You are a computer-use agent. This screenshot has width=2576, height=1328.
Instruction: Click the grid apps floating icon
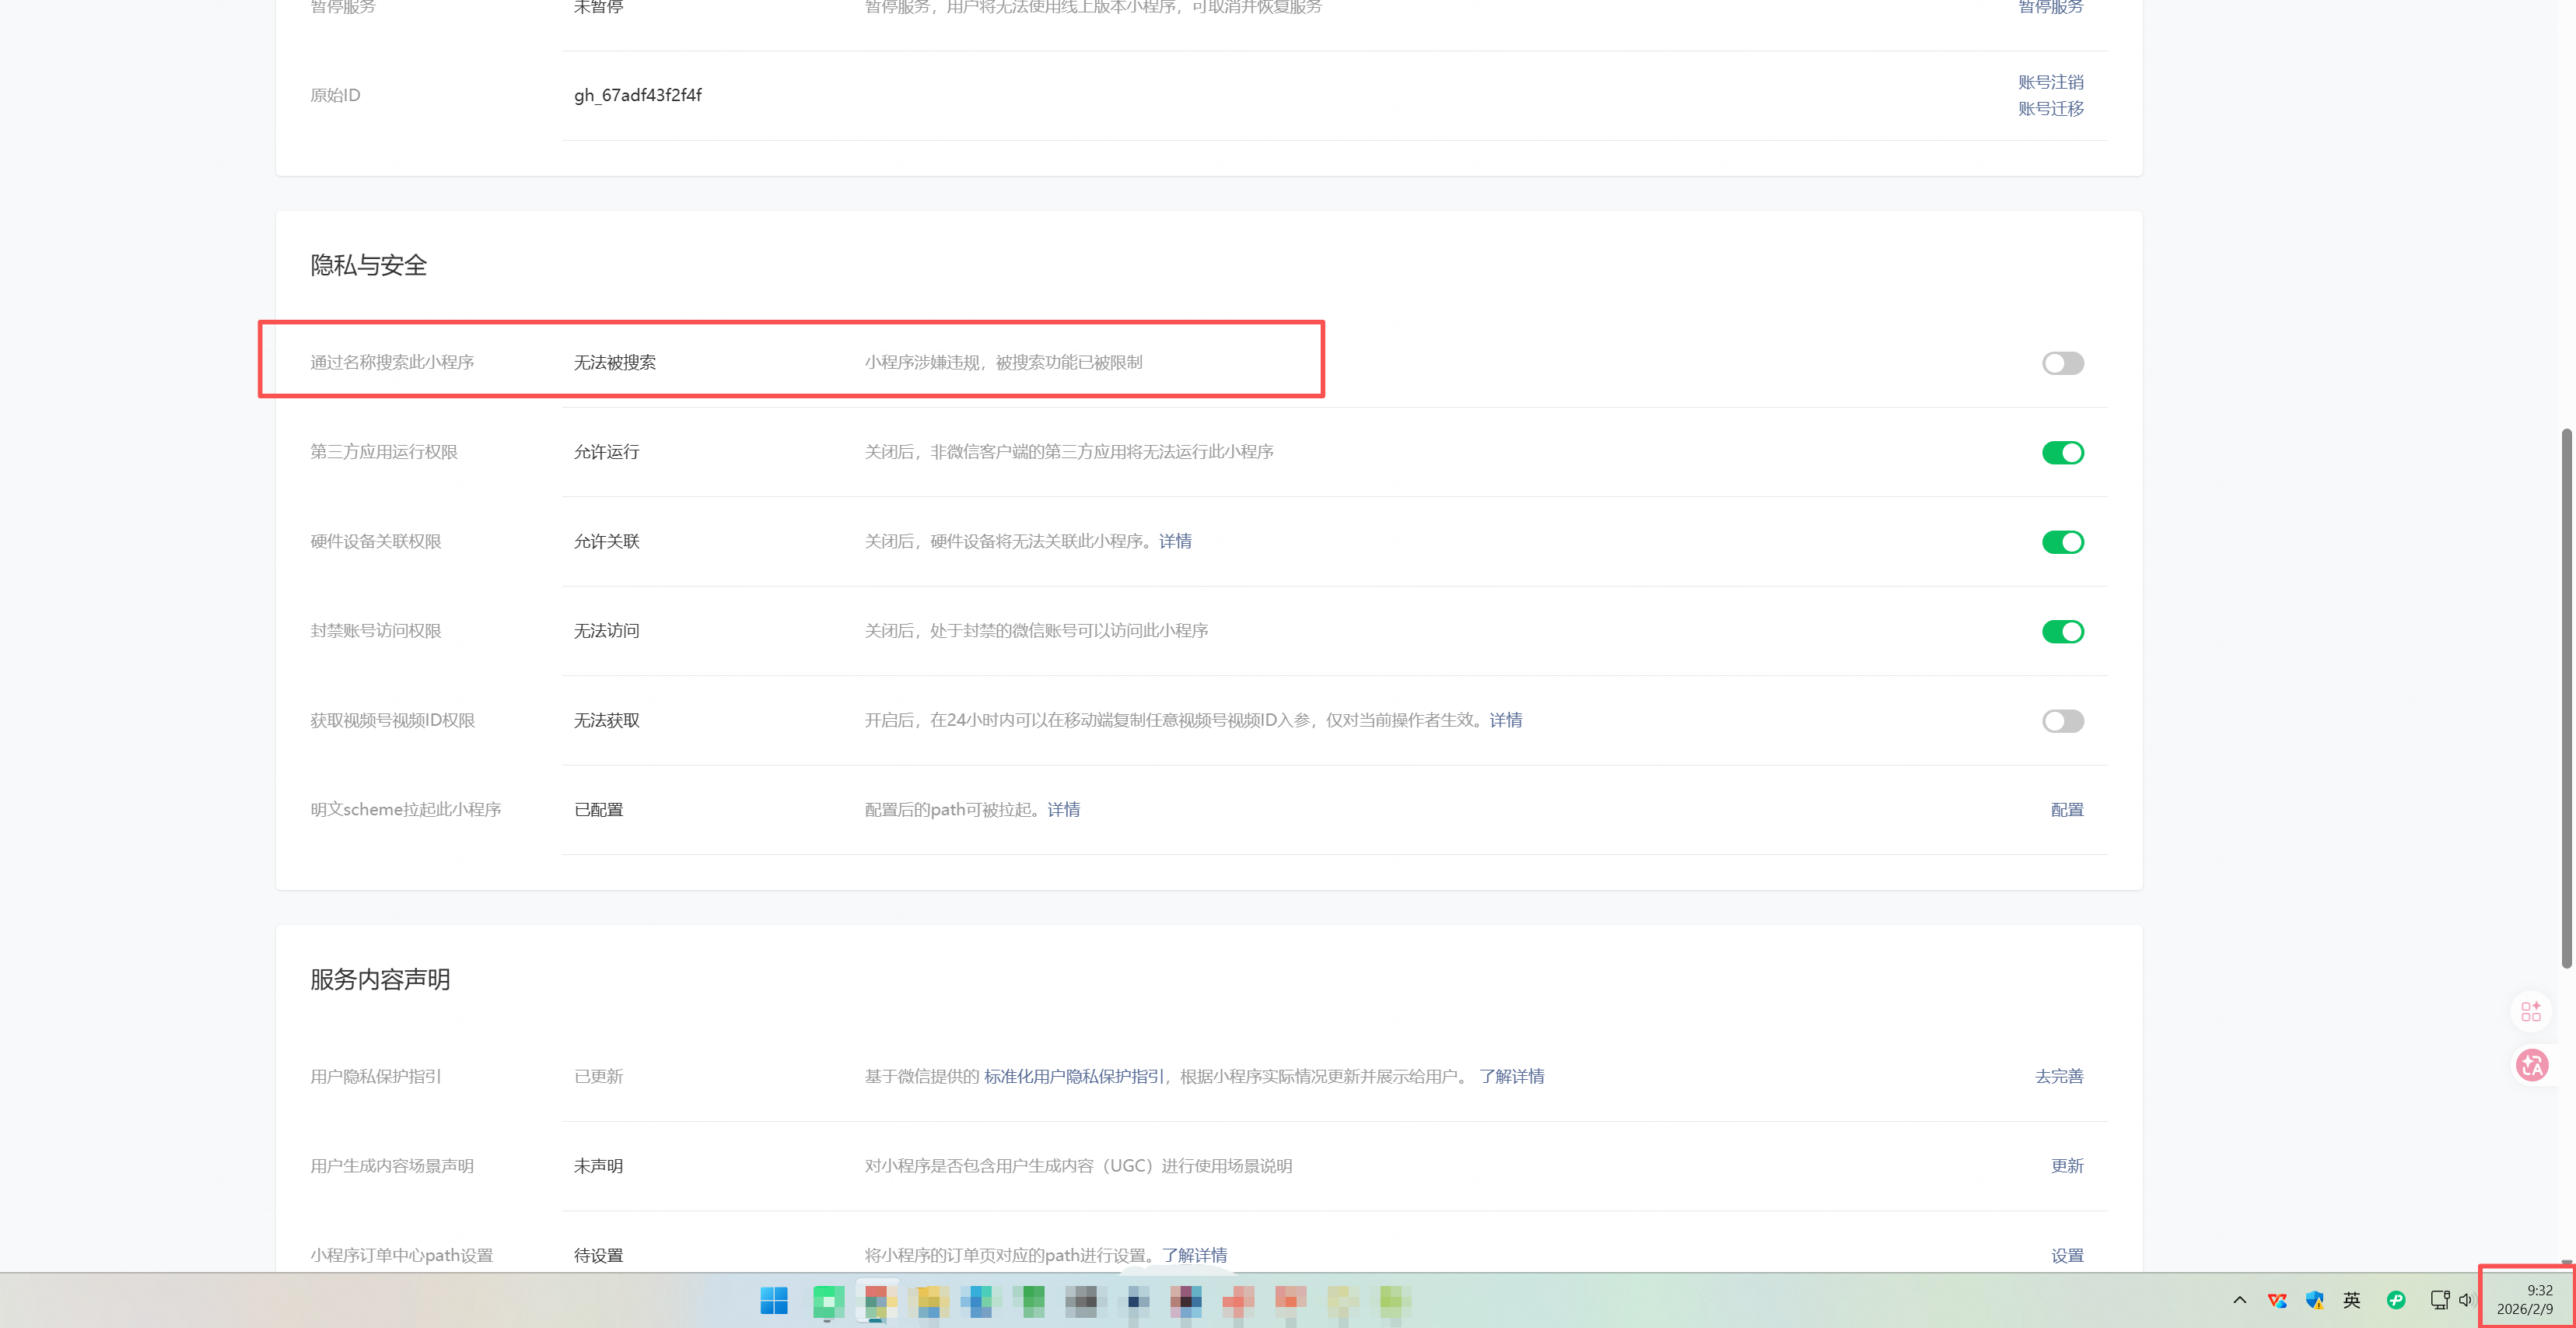(2531, 1011)
